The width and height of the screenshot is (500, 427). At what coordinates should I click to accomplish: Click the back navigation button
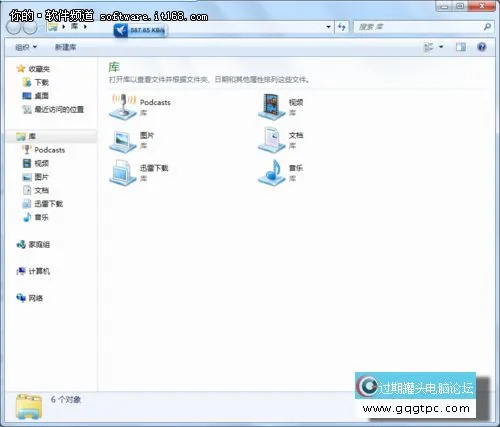pos(14,27)
